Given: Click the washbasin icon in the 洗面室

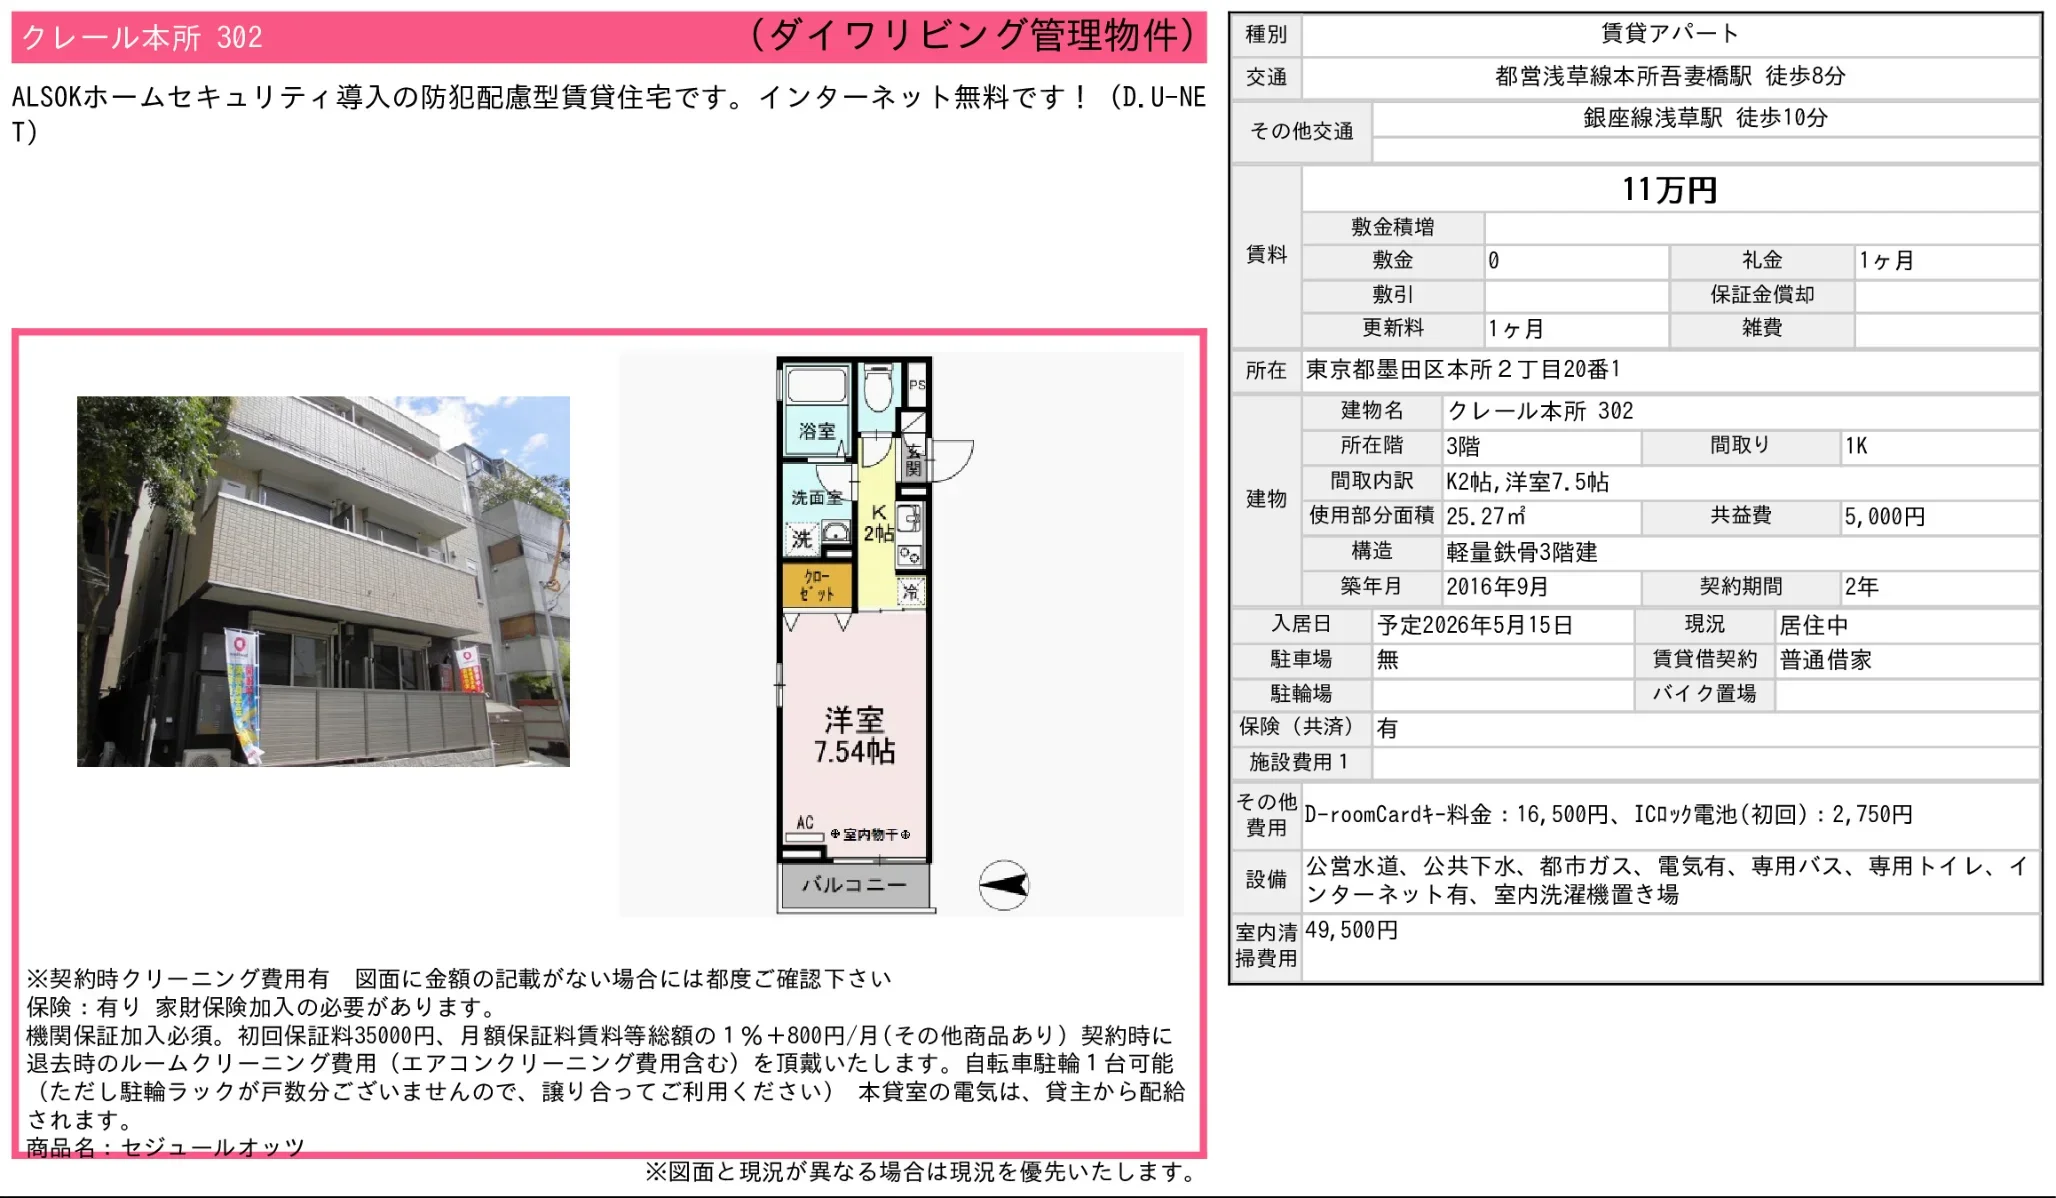Looking at the screenshot, I should click(836, 530).
